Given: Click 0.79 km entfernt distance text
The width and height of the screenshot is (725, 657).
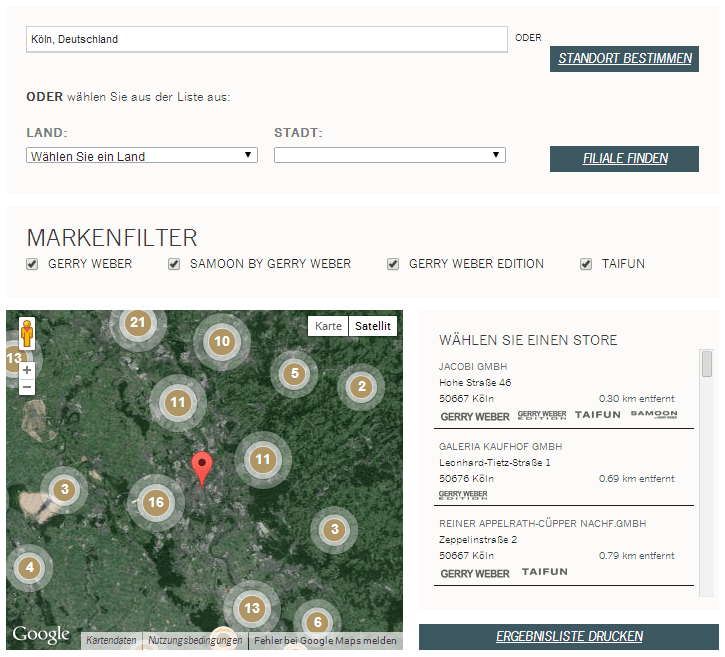Looking at the screenshot, I should [636, 556].
